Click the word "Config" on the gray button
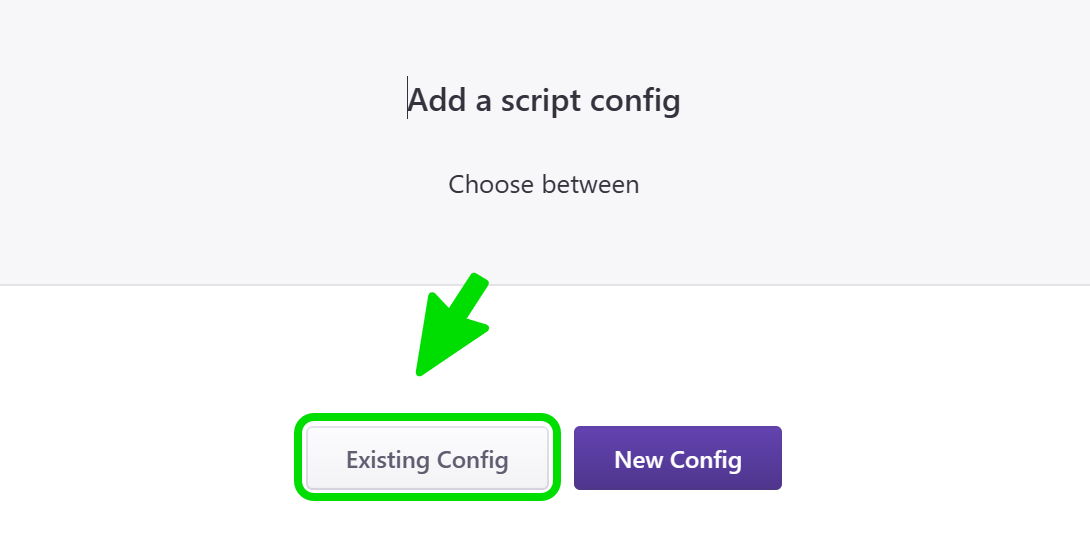 click(473, 460)
